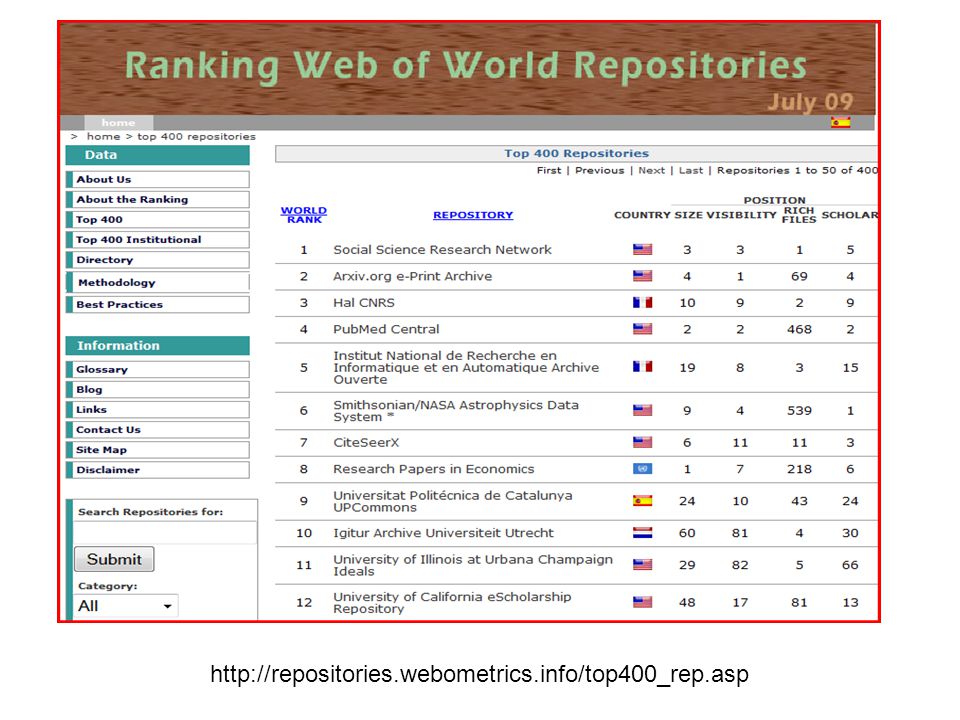Open About Us in Data menu
Image resolution: width=960 pixels, height=720 pixels.
click(158, 179)
